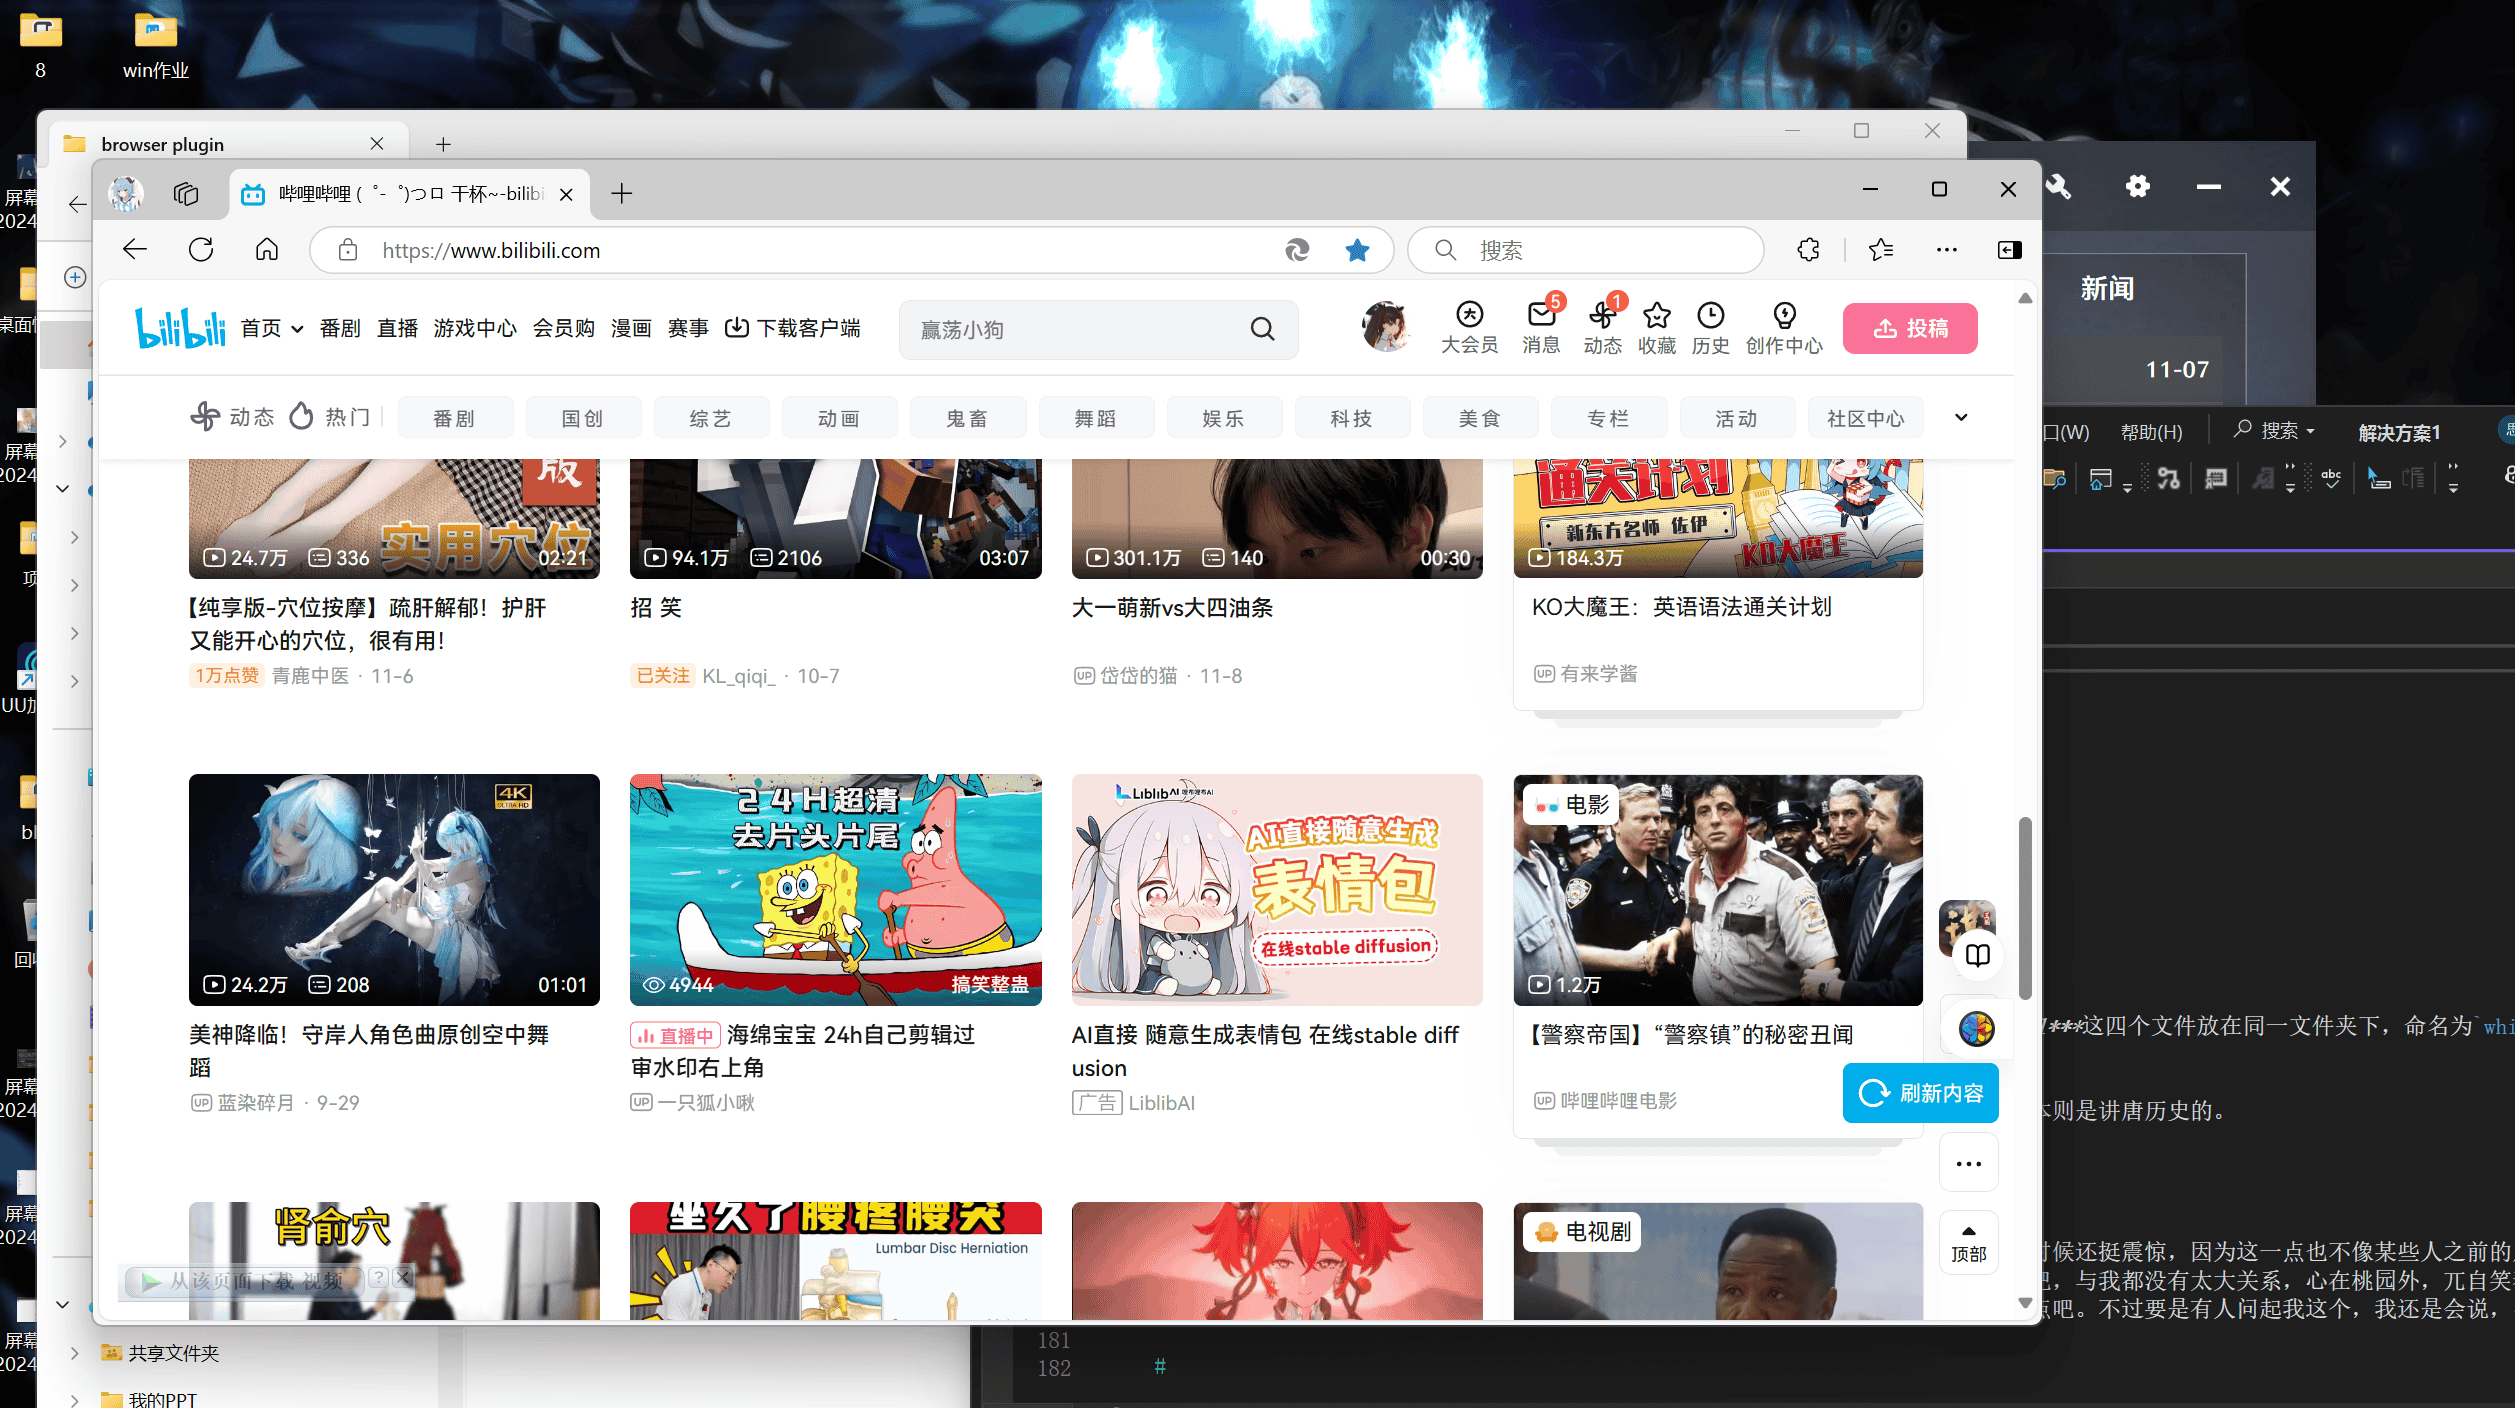The height and width of the screenshot is (1408, 2515).
Task: Click the 刷新内容 refresh content button
Action: (1920, 1093)
